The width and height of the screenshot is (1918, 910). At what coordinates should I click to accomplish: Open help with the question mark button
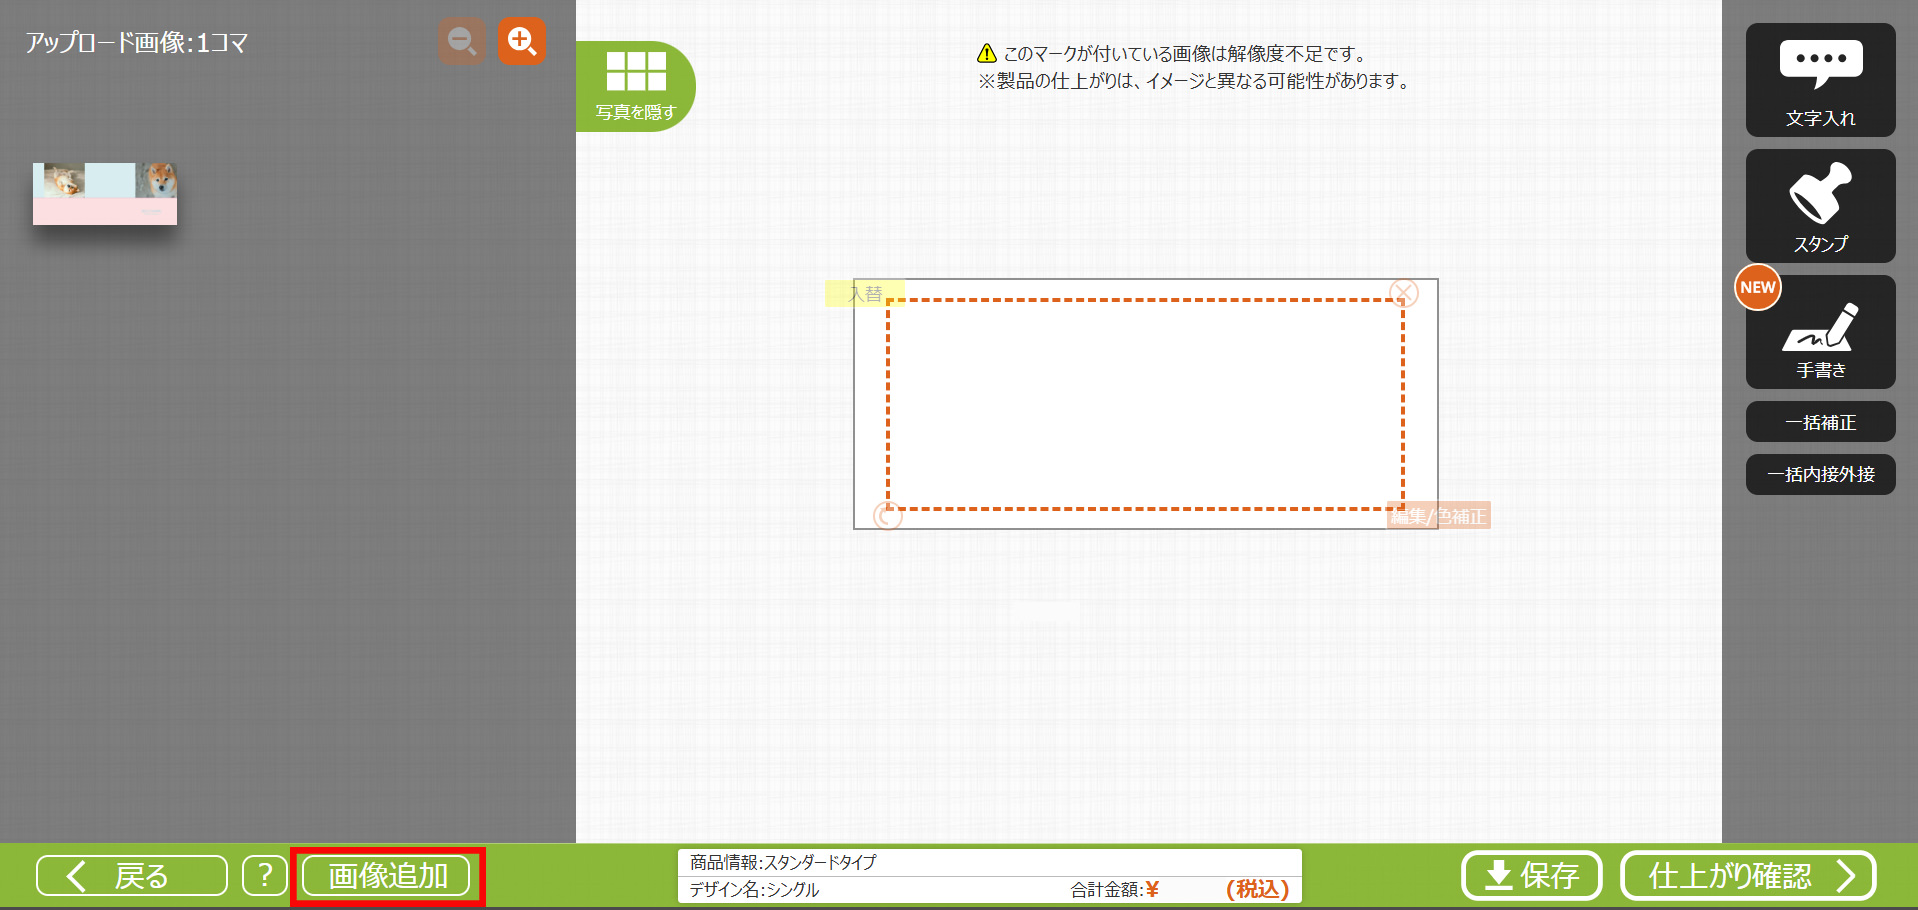[x=265, y=876]
